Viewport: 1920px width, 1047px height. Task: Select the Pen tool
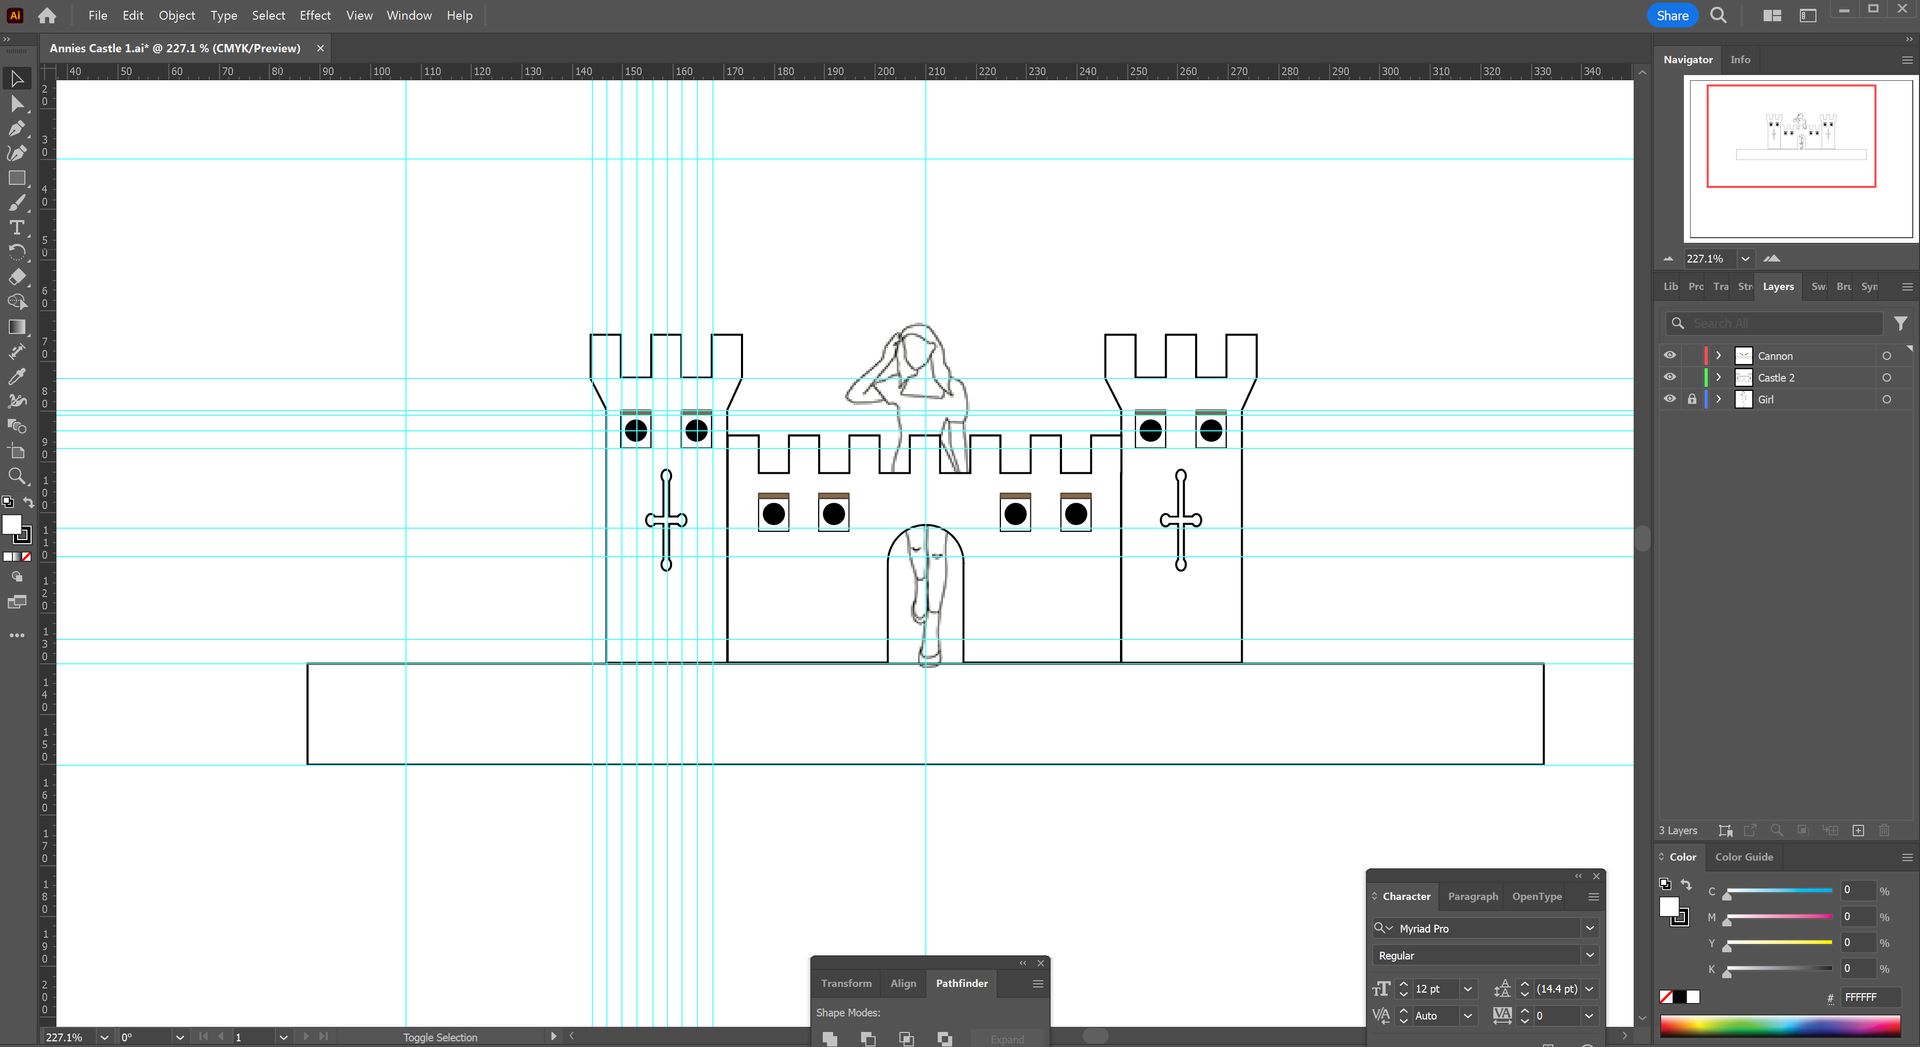click(x=17, y=129)
